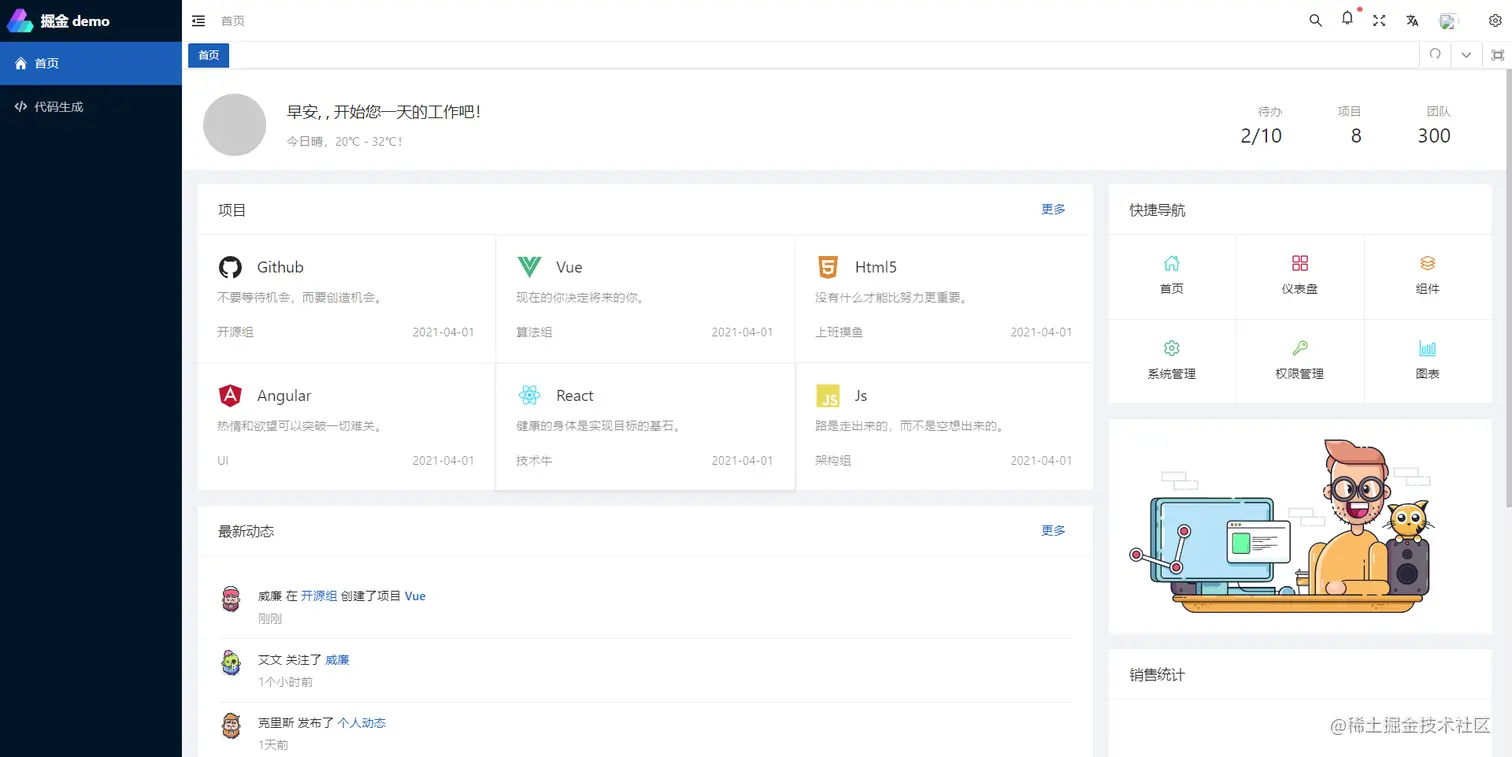The image size is (1512, 757).
Task: Click the 上班摸鱼 group label
Action: pos(839,332)
